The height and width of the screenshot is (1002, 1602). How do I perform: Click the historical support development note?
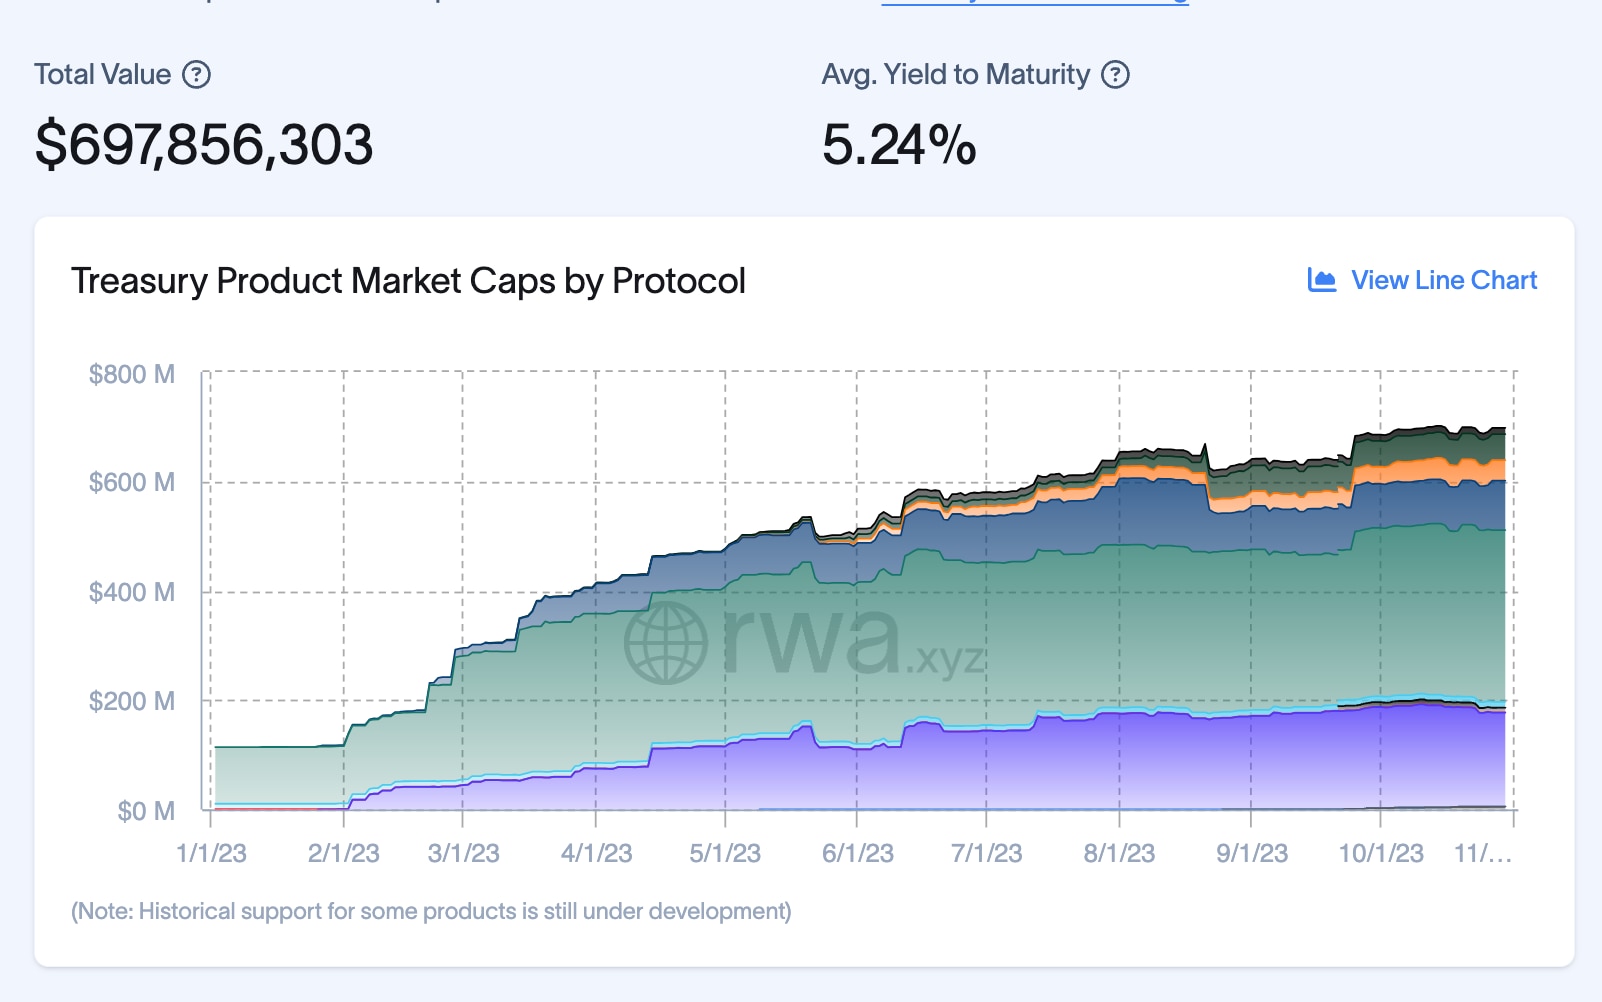(430, 911)
